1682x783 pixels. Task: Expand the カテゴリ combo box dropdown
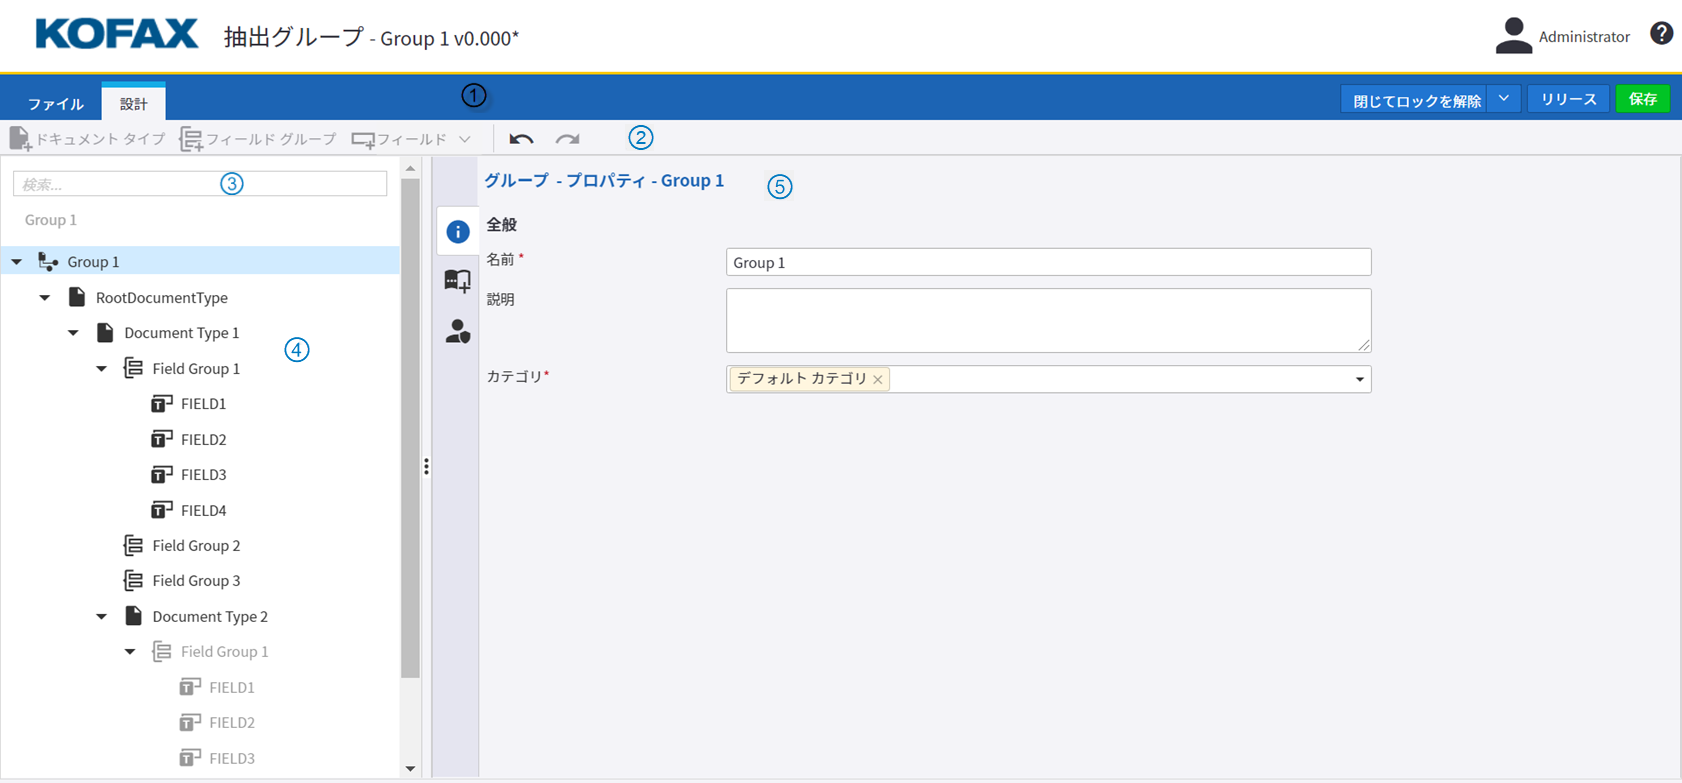coord(1359,379)
